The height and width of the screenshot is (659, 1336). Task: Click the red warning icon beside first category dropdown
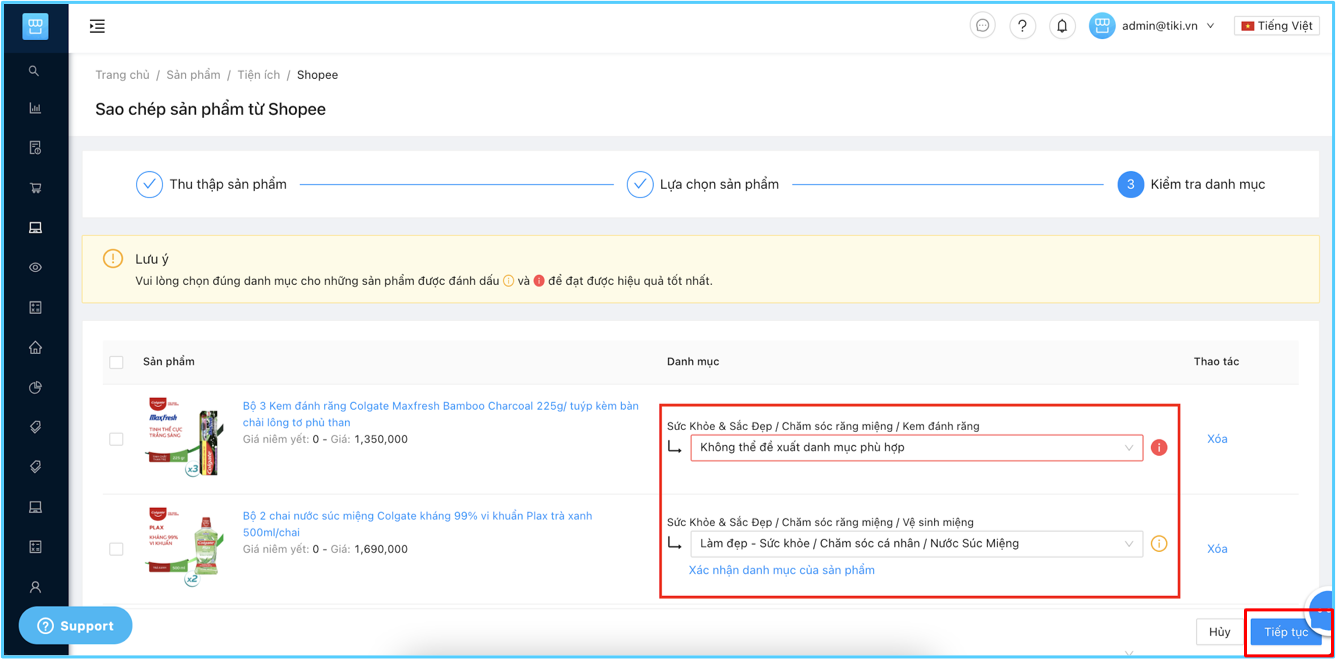pyautogui.click(x=1159, y=447)
